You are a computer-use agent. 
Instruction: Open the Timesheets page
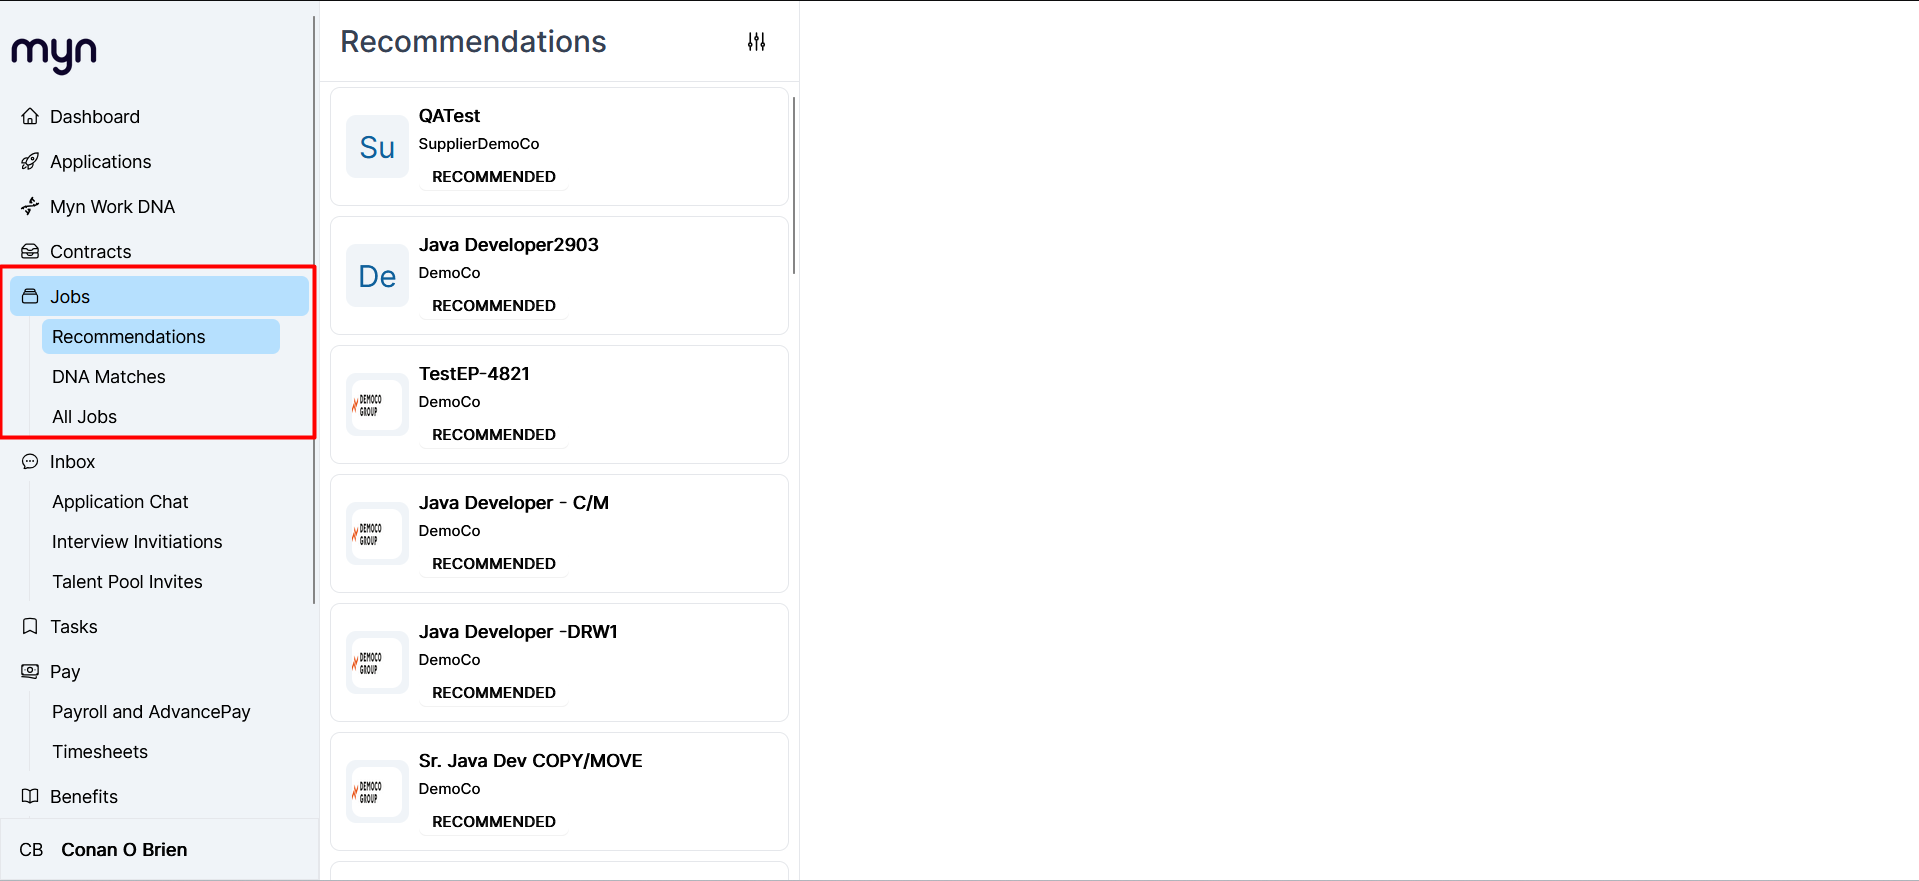point(100,751)
